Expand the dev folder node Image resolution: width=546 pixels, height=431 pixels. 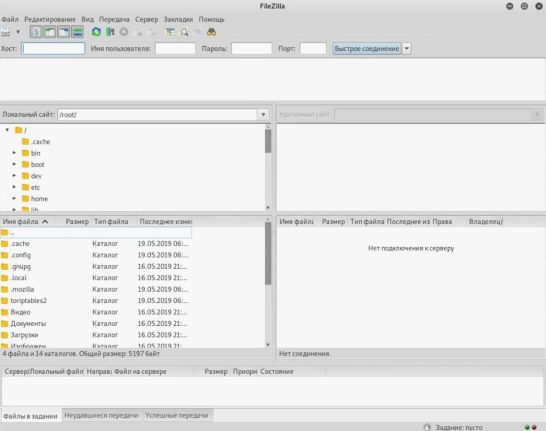(14, 176)
